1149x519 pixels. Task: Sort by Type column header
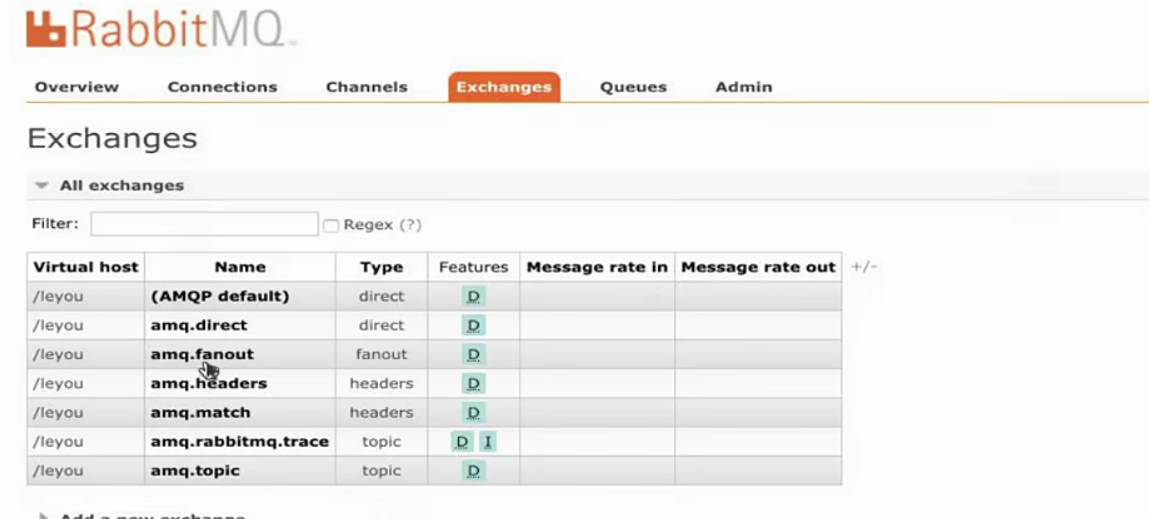(382, 268)
